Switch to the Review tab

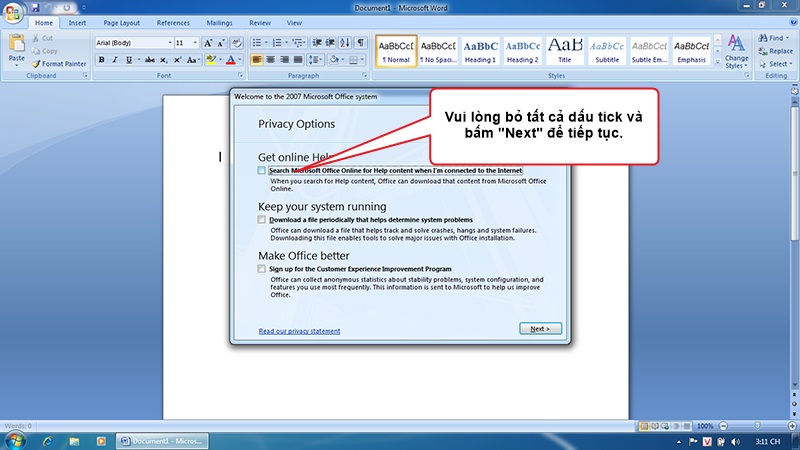[260, 23]
